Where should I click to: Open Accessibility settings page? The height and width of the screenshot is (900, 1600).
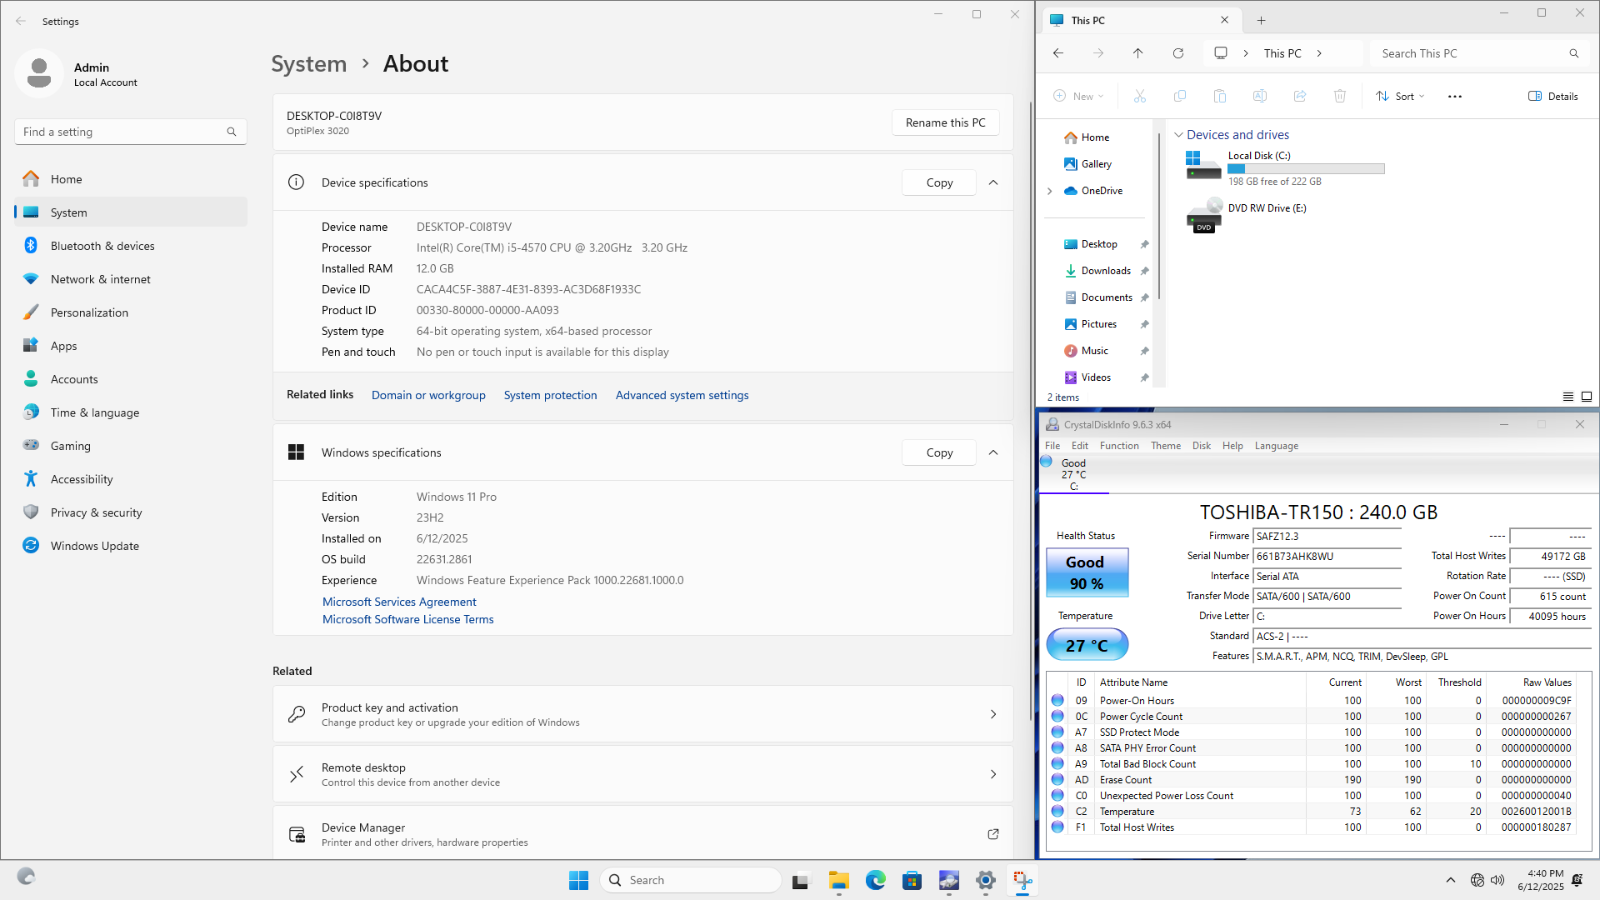pos(131,479)
